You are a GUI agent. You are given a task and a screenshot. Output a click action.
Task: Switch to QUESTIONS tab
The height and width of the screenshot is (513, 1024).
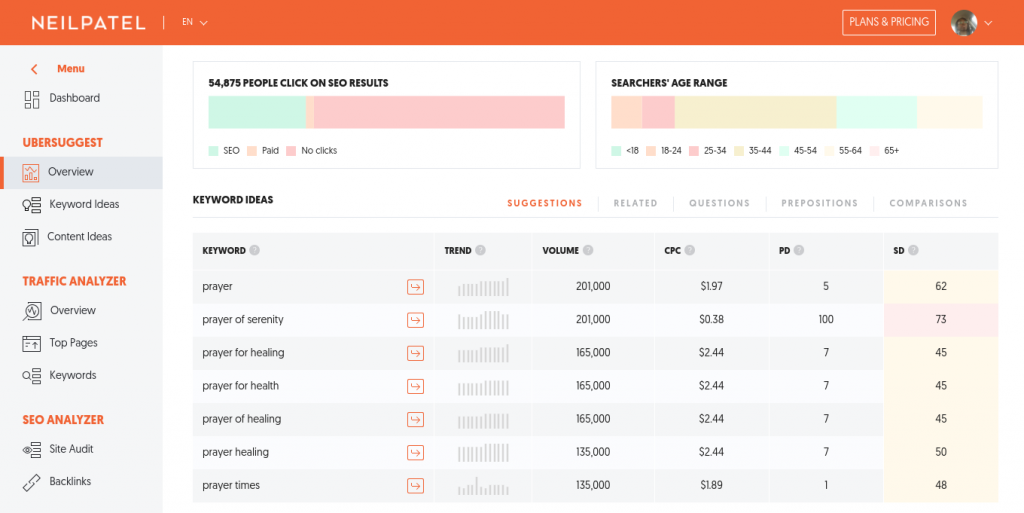(719, 203)
